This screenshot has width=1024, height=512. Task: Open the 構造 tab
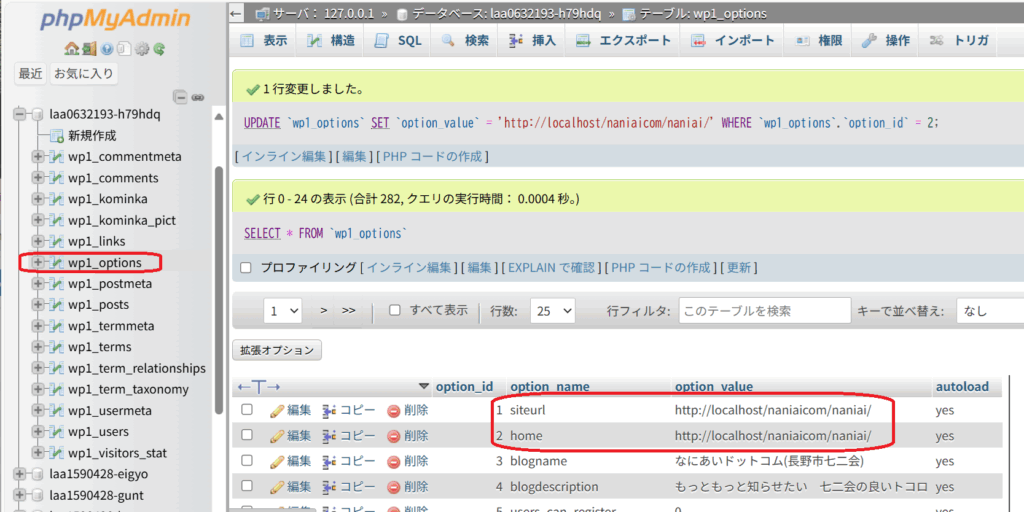coord(330,40)
